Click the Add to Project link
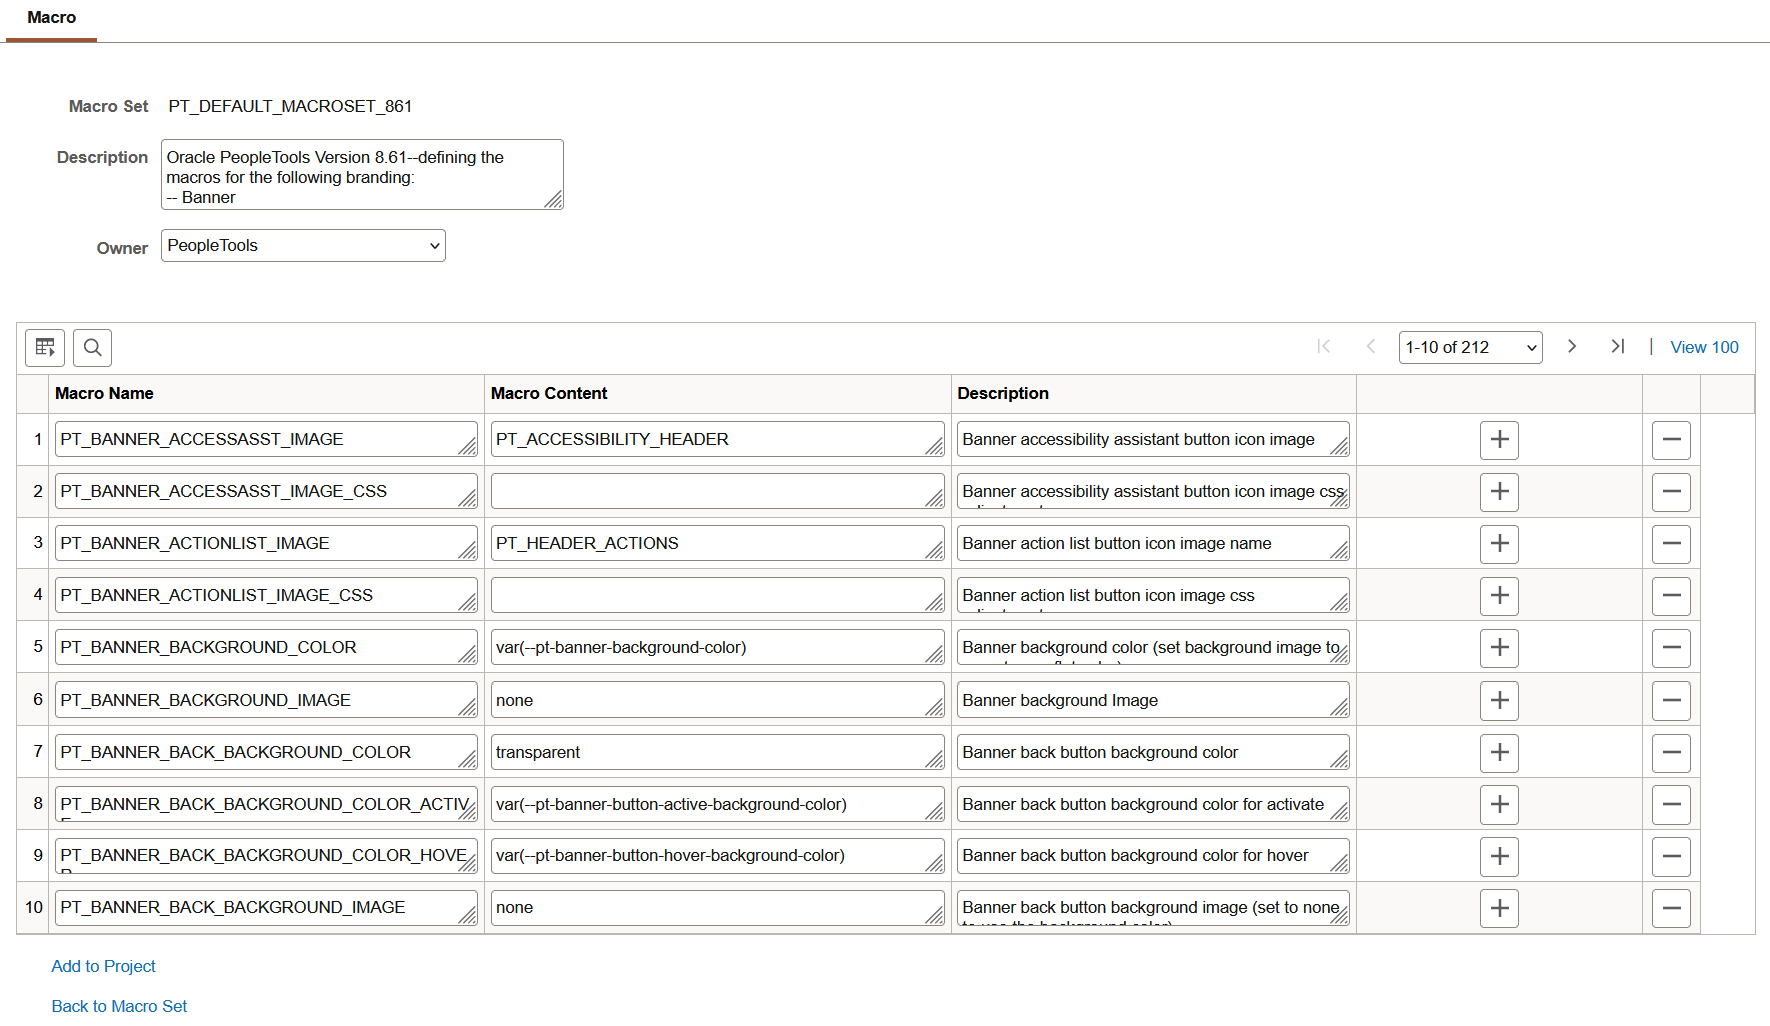Screen dimensions: 1770x1026 point(103,966)
